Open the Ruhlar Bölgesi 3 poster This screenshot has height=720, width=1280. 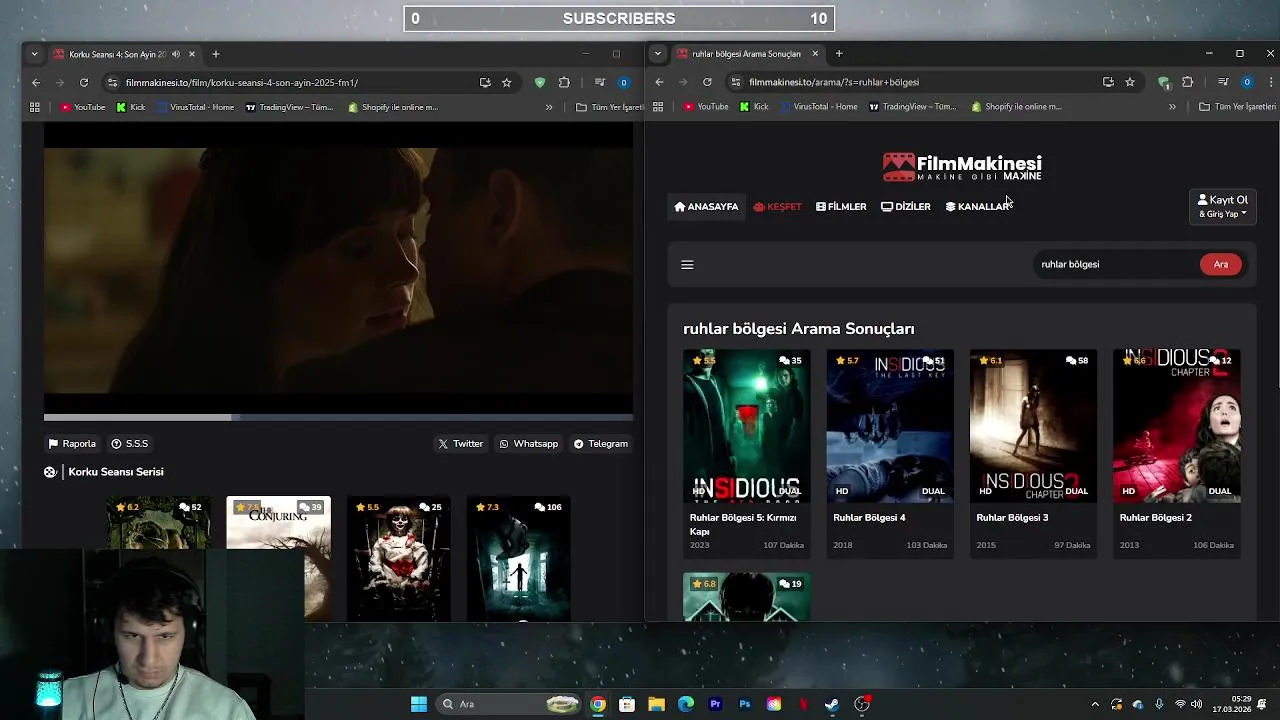(1033, 426)
